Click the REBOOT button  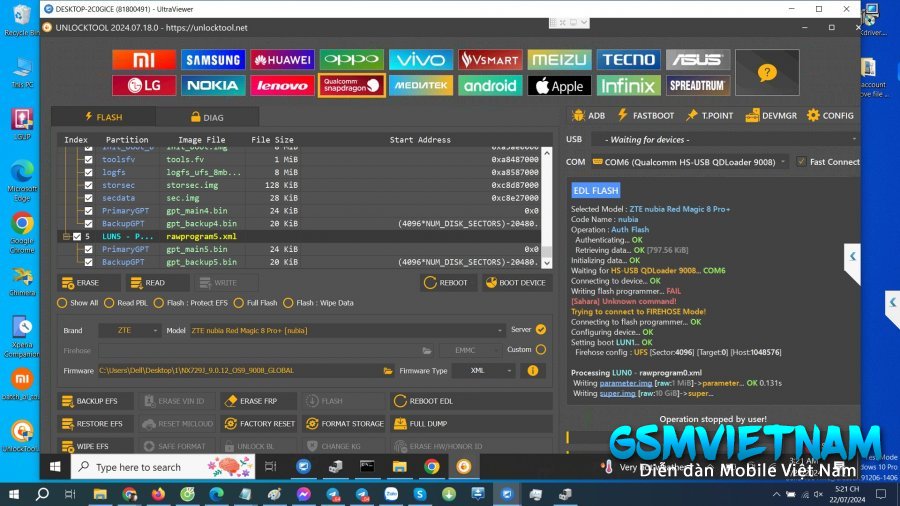pos(448,283)
